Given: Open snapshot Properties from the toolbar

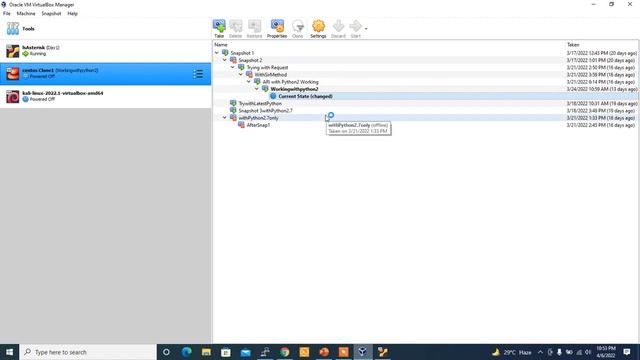Looking at the screenshot, I should pos(277,29).
